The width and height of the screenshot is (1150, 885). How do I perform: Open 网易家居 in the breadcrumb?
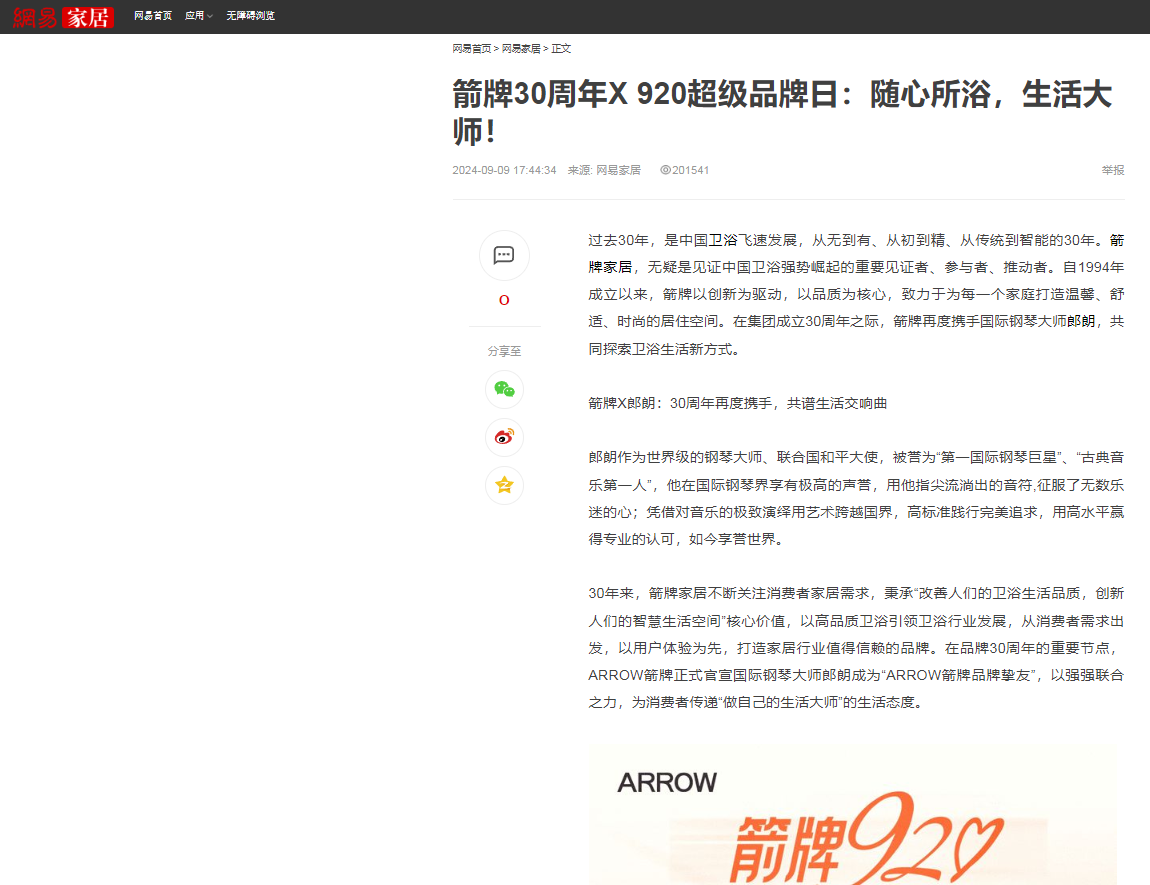[x=520, y=48]
